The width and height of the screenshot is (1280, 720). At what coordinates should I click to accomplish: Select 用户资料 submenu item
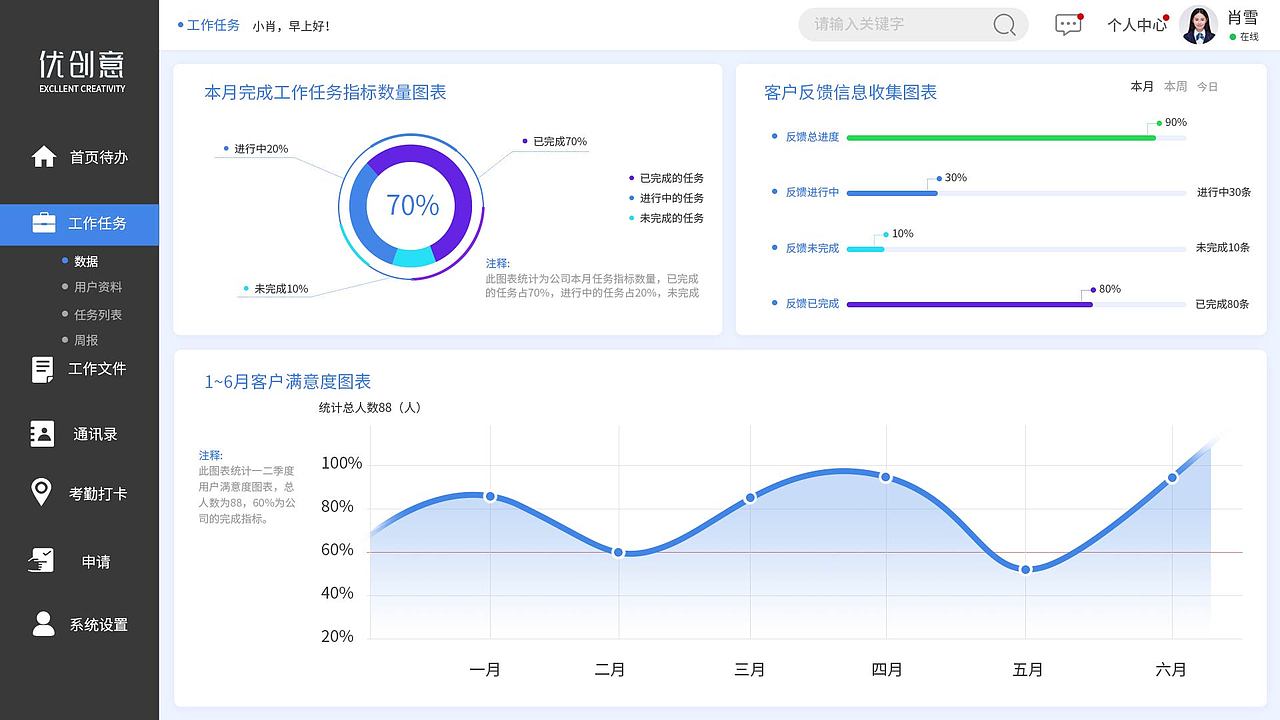tap(98, 287)
